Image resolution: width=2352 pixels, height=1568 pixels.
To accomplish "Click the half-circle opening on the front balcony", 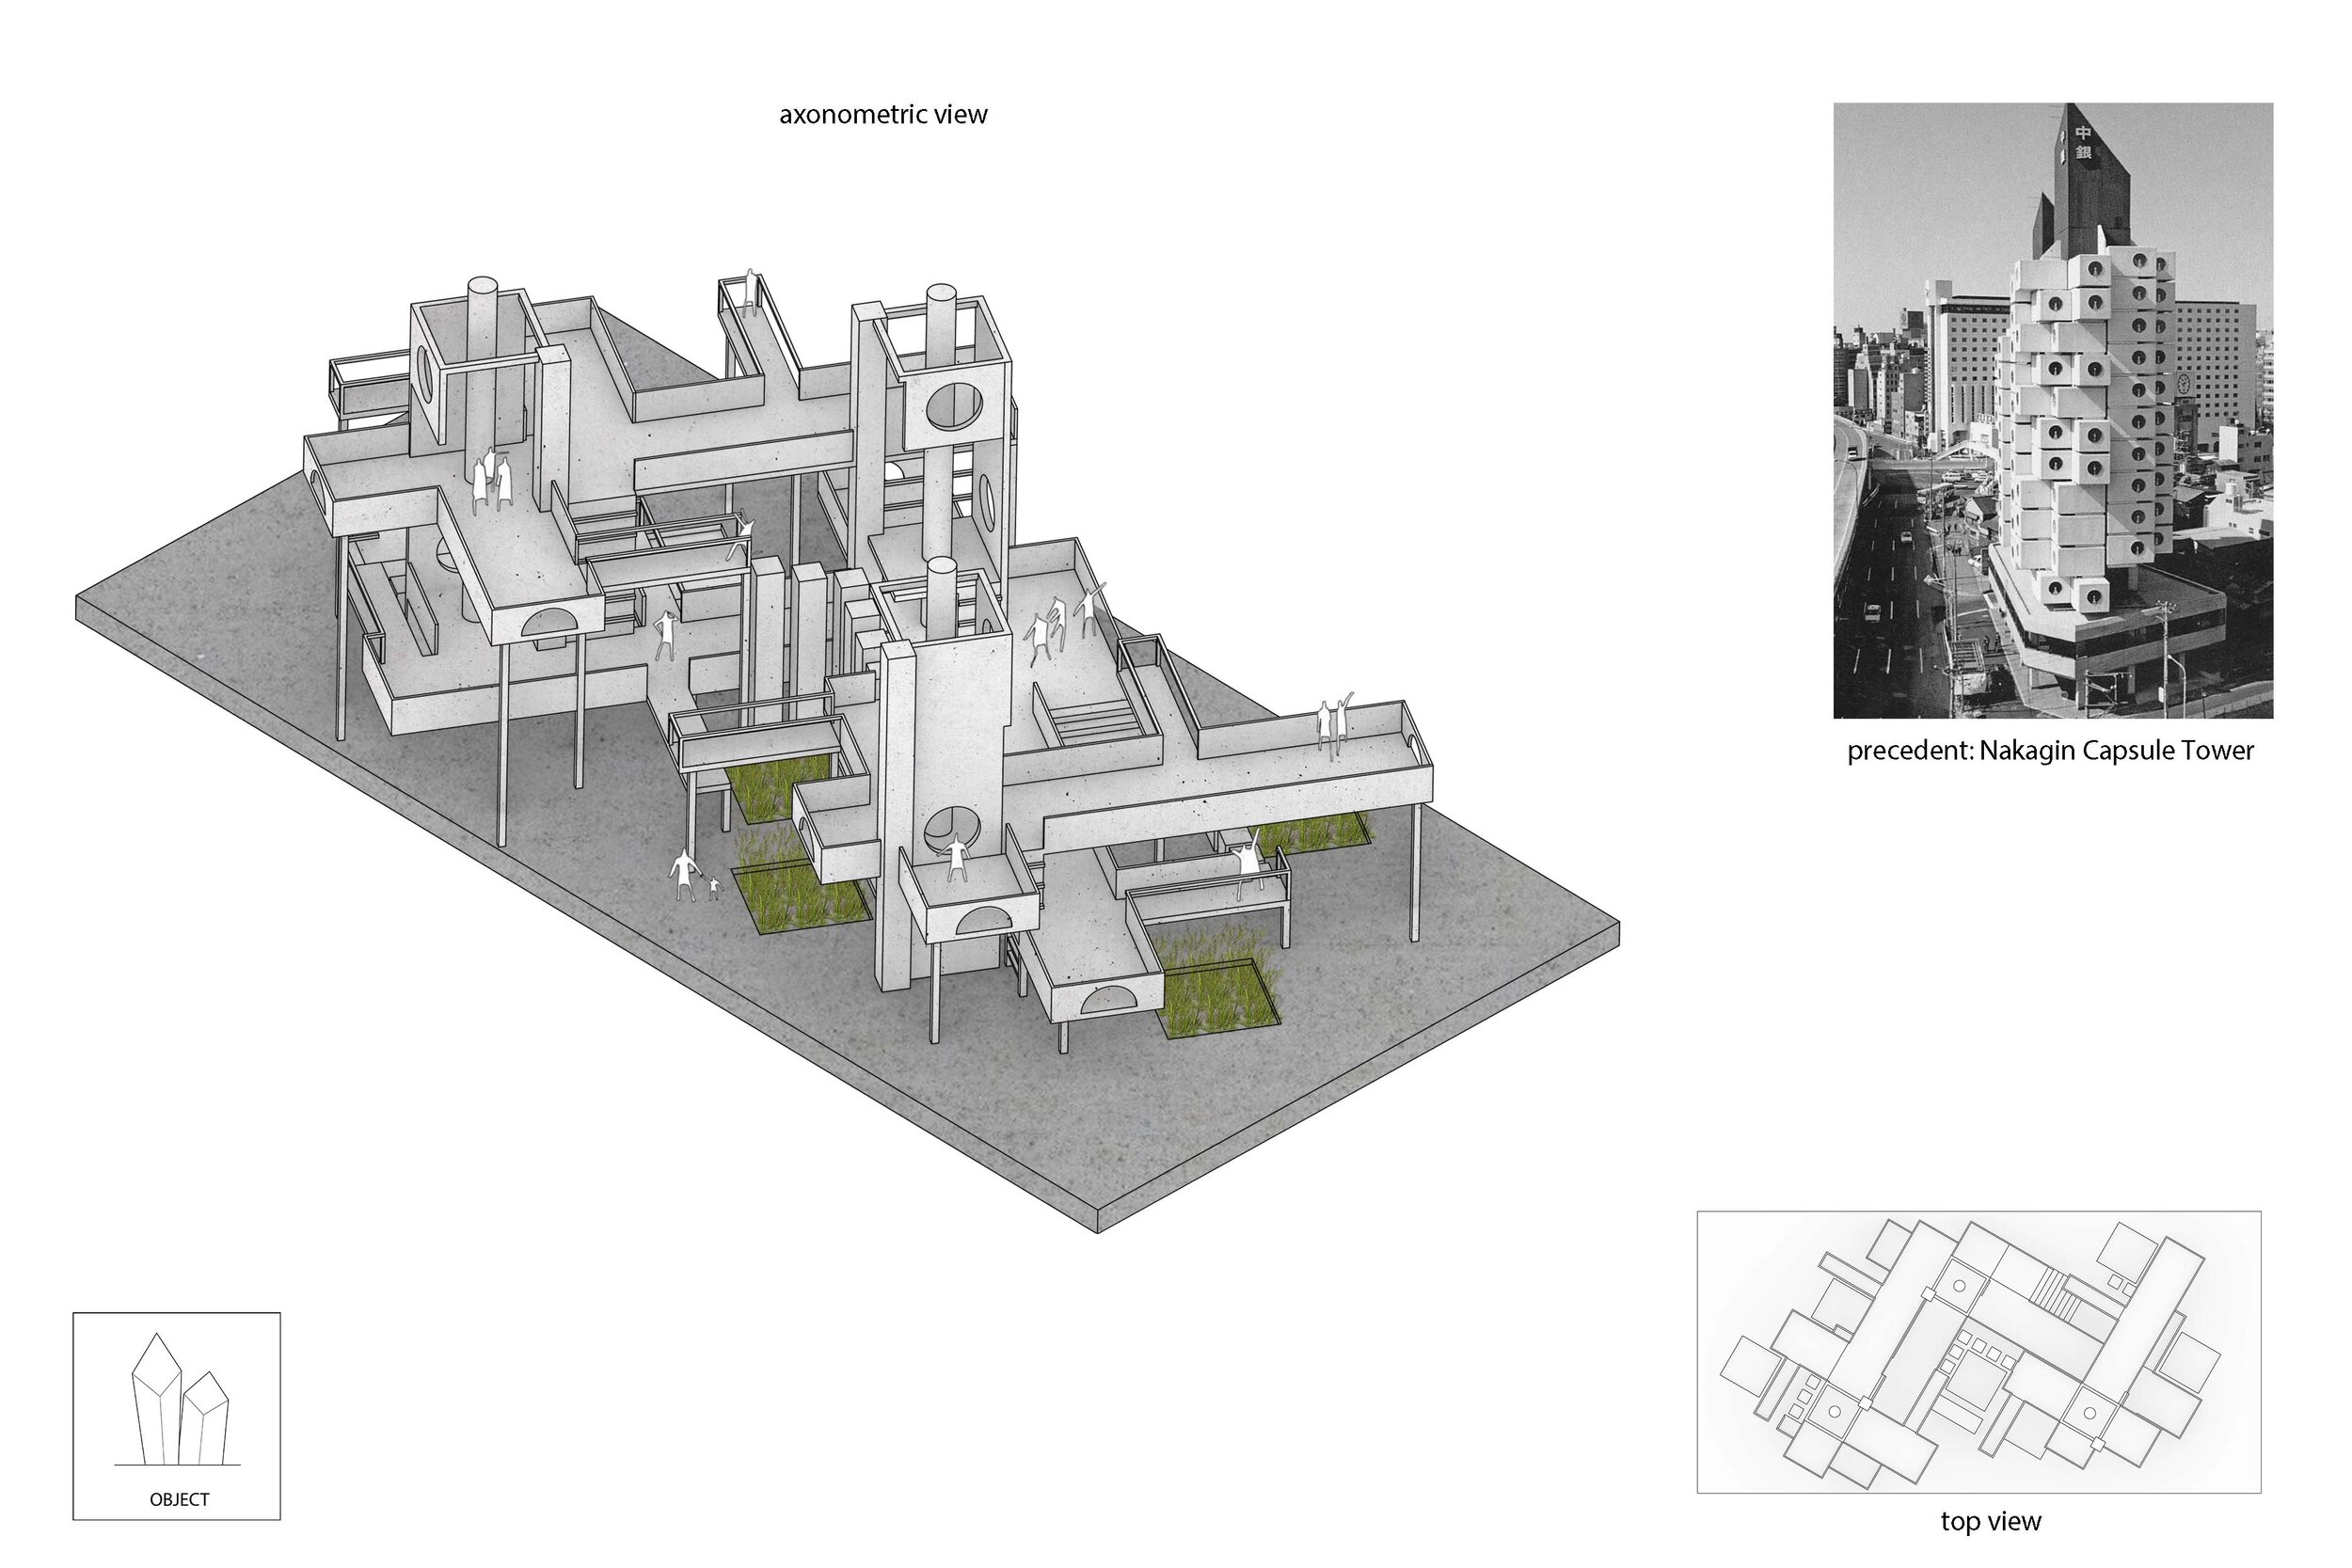I will 987,921.
